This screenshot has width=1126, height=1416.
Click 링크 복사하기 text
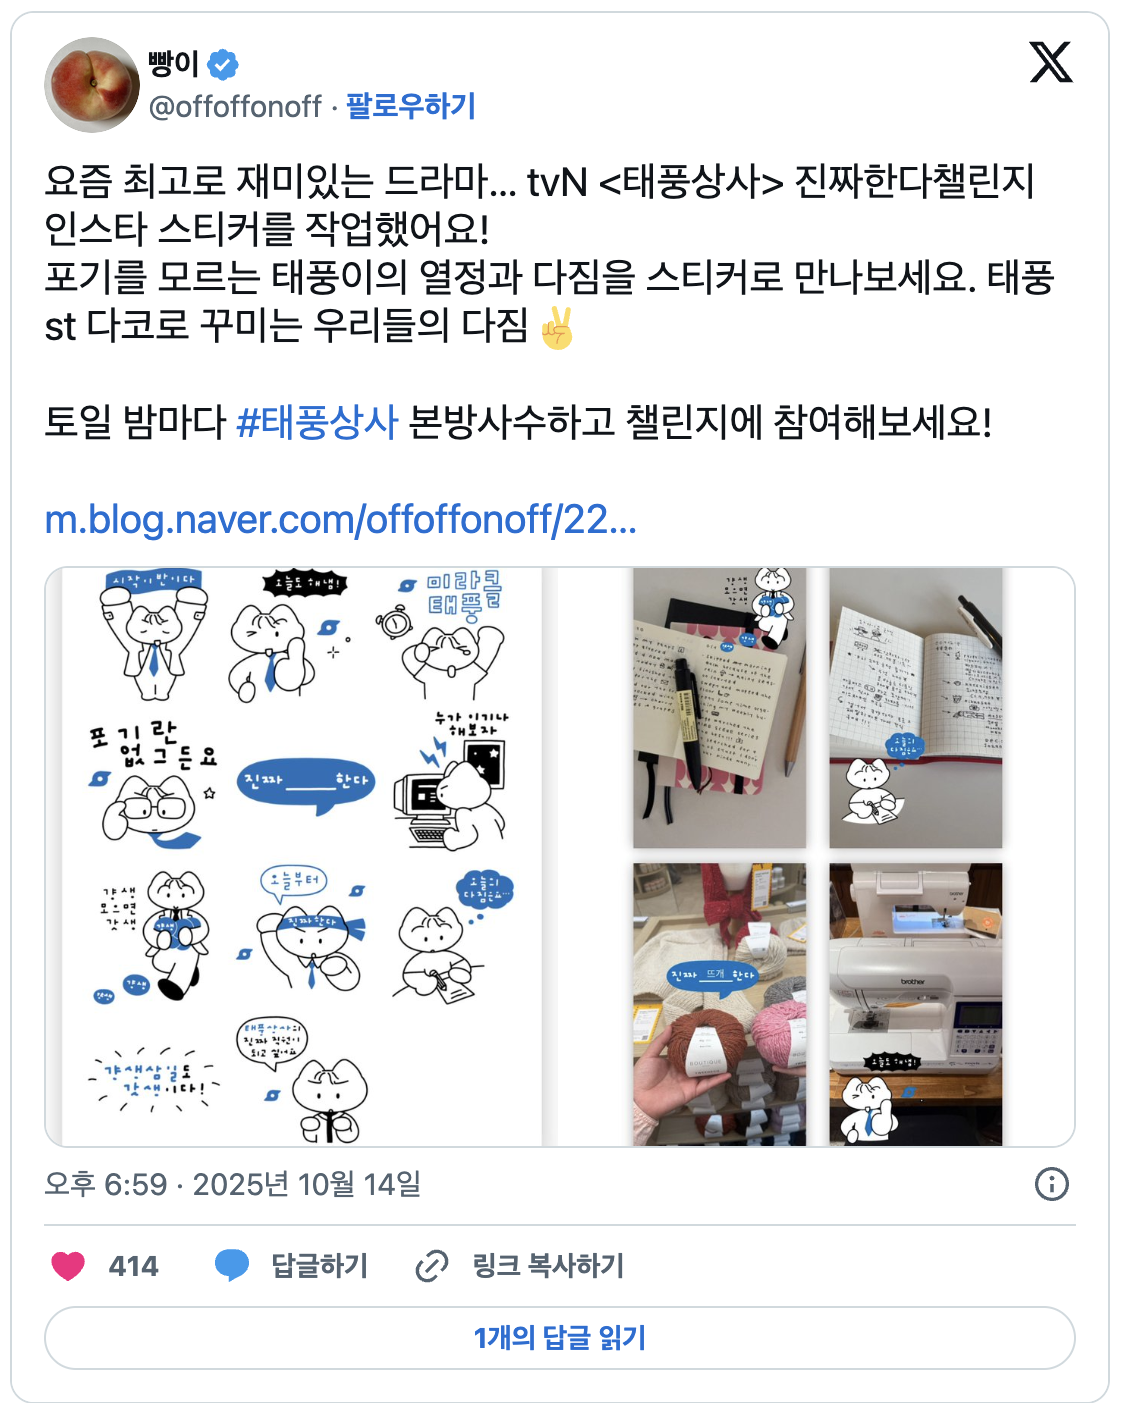coord(548,1266)
